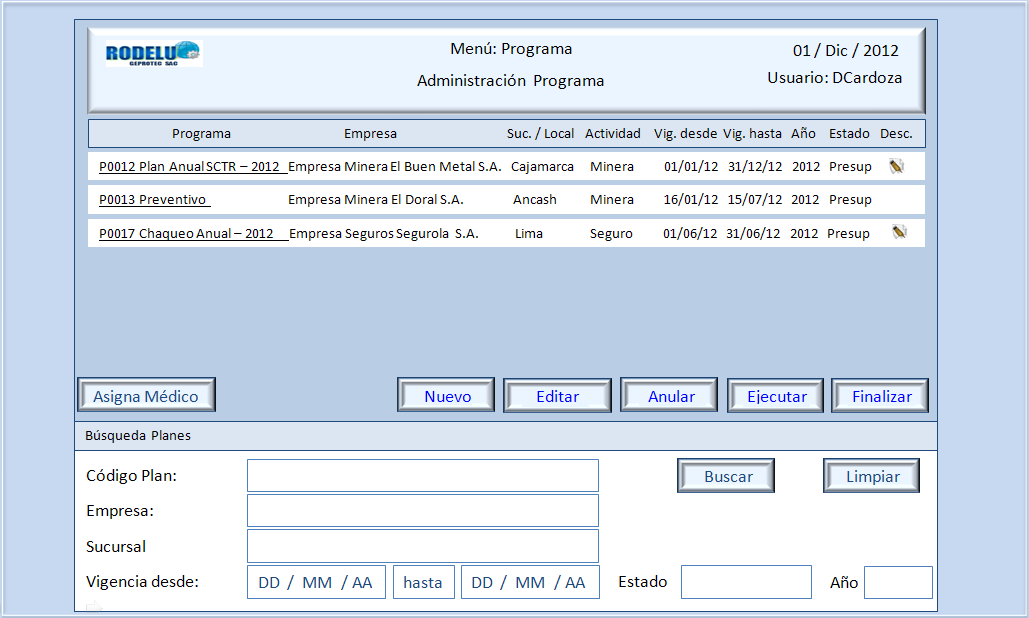The width and height of the screenshot is (1029, 618).
Task: Click the Empresa column header
Action: tap(370, 134)
